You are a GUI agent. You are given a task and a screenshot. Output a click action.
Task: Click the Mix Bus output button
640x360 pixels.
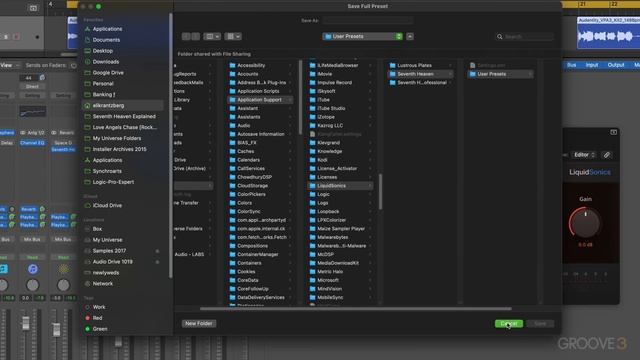32,240
